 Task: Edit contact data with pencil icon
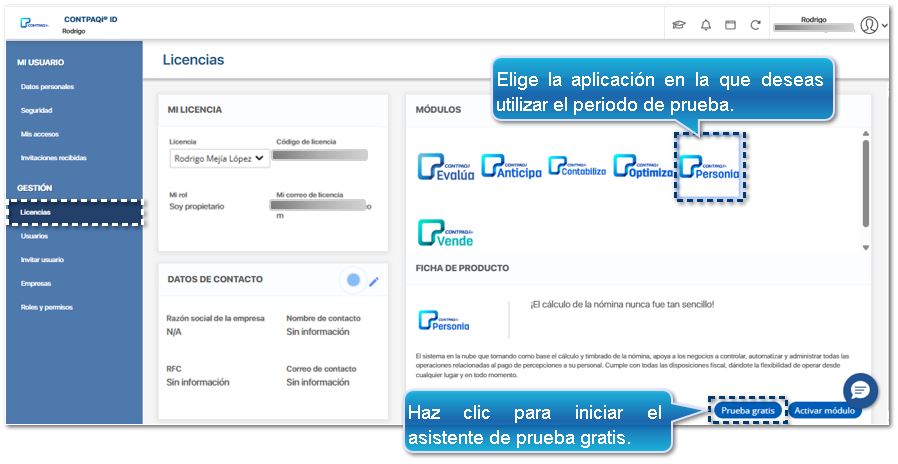(x=374, y=281)
